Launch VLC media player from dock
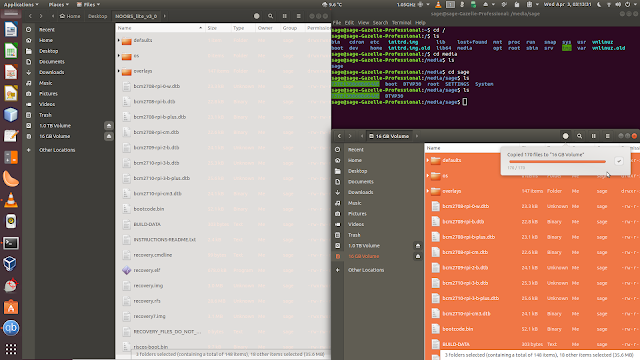 click(11, 200)
